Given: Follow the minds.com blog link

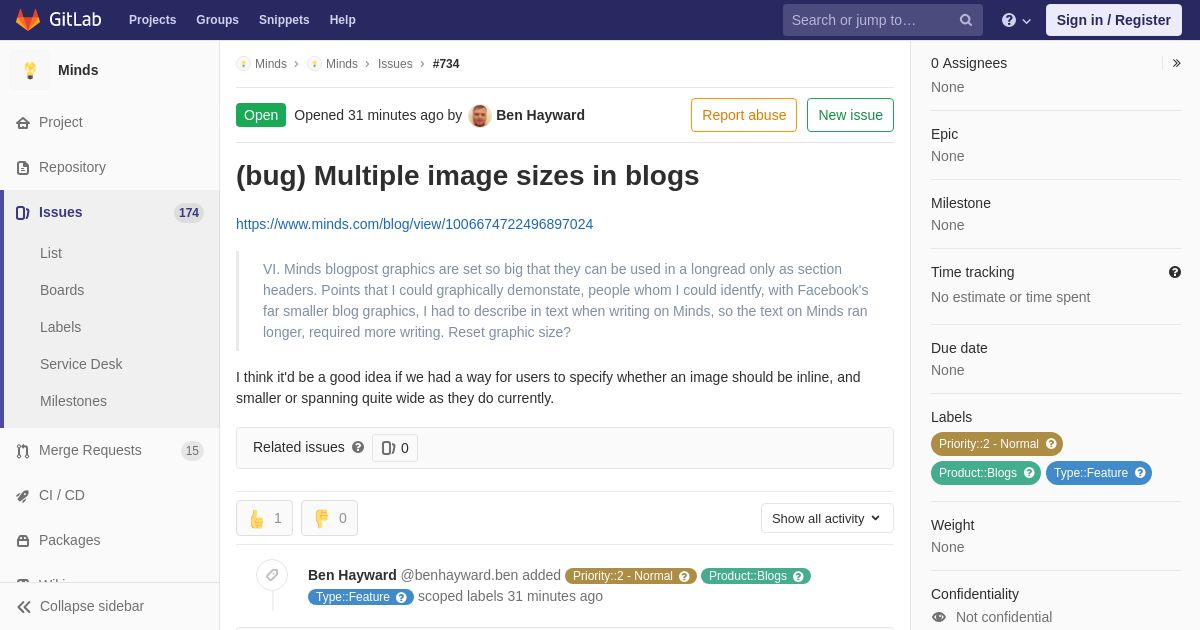Looking at the screenshot, I should [414, 224].
